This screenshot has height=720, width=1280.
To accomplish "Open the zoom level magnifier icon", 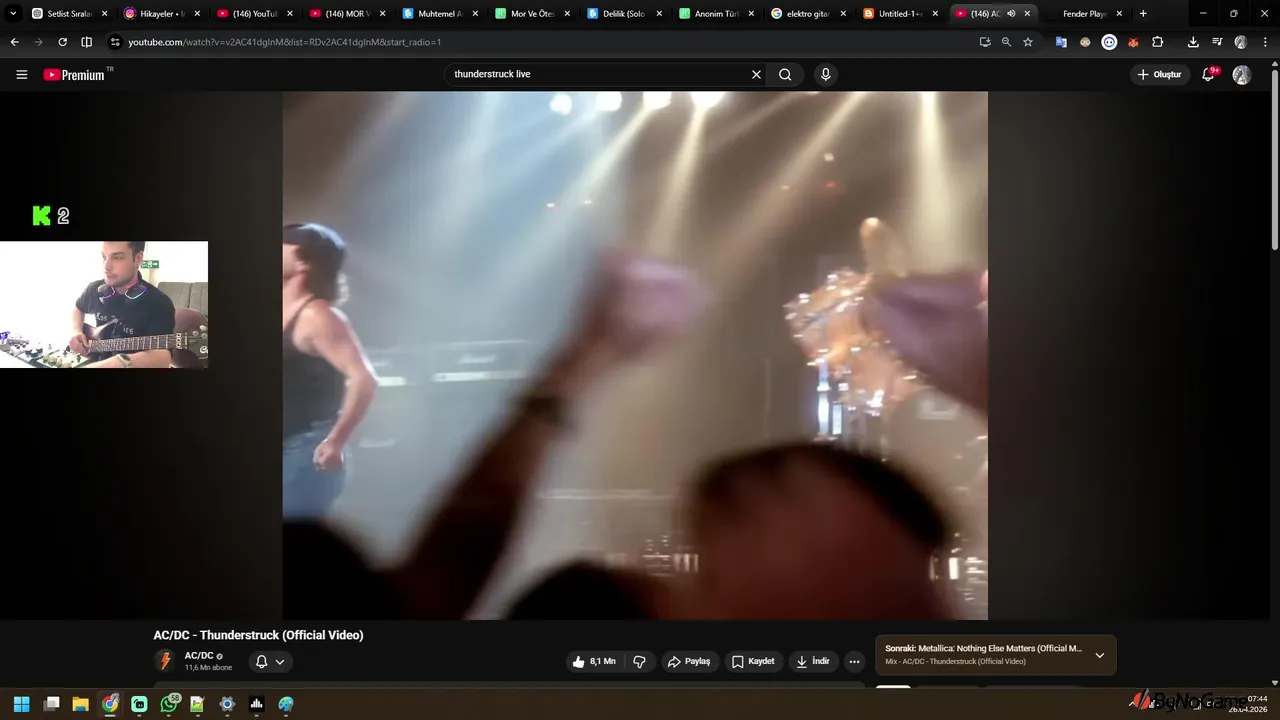I will pyautogui.click(x=1006, y=42).
